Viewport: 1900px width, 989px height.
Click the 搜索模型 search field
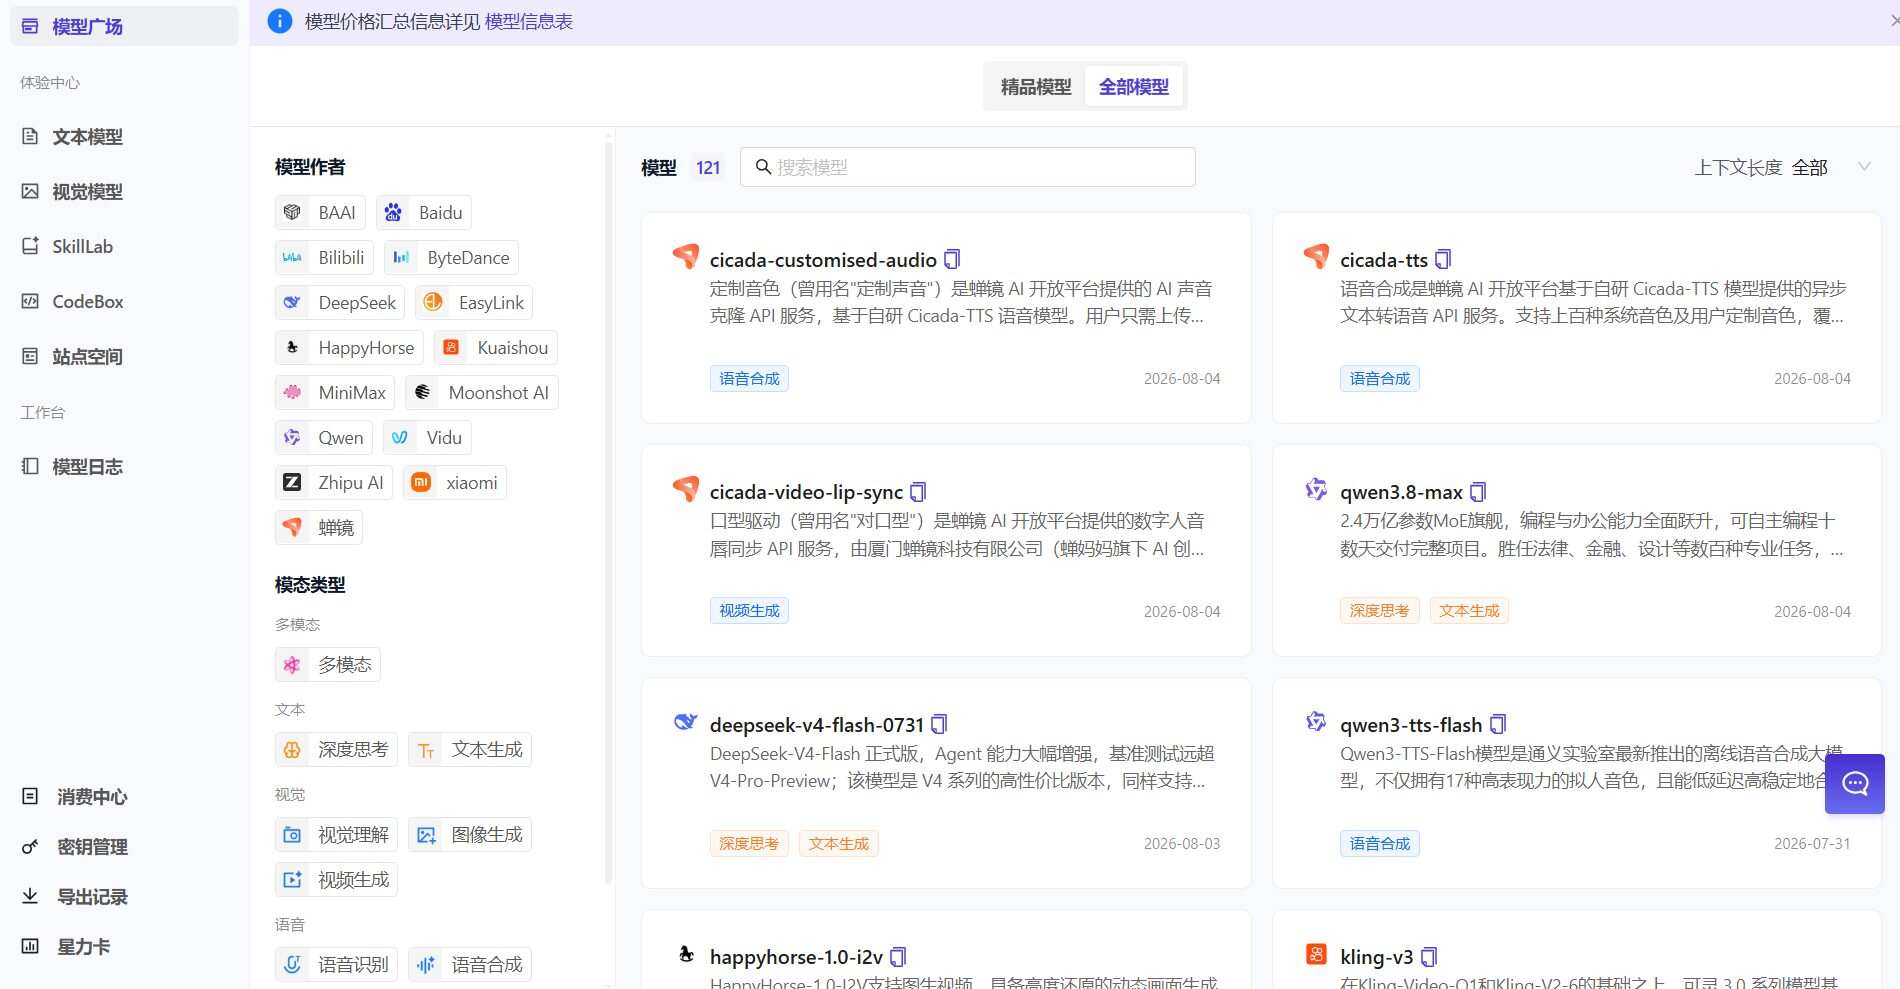point(968,167)
